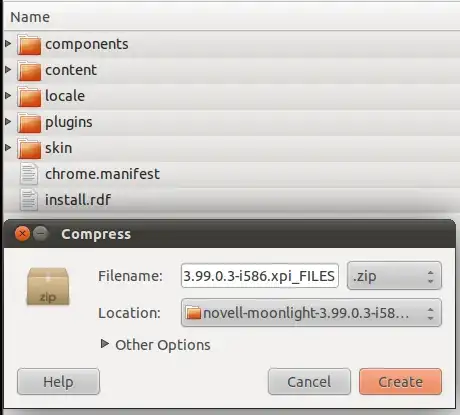Click the Create button

click(x=400, y=382)
